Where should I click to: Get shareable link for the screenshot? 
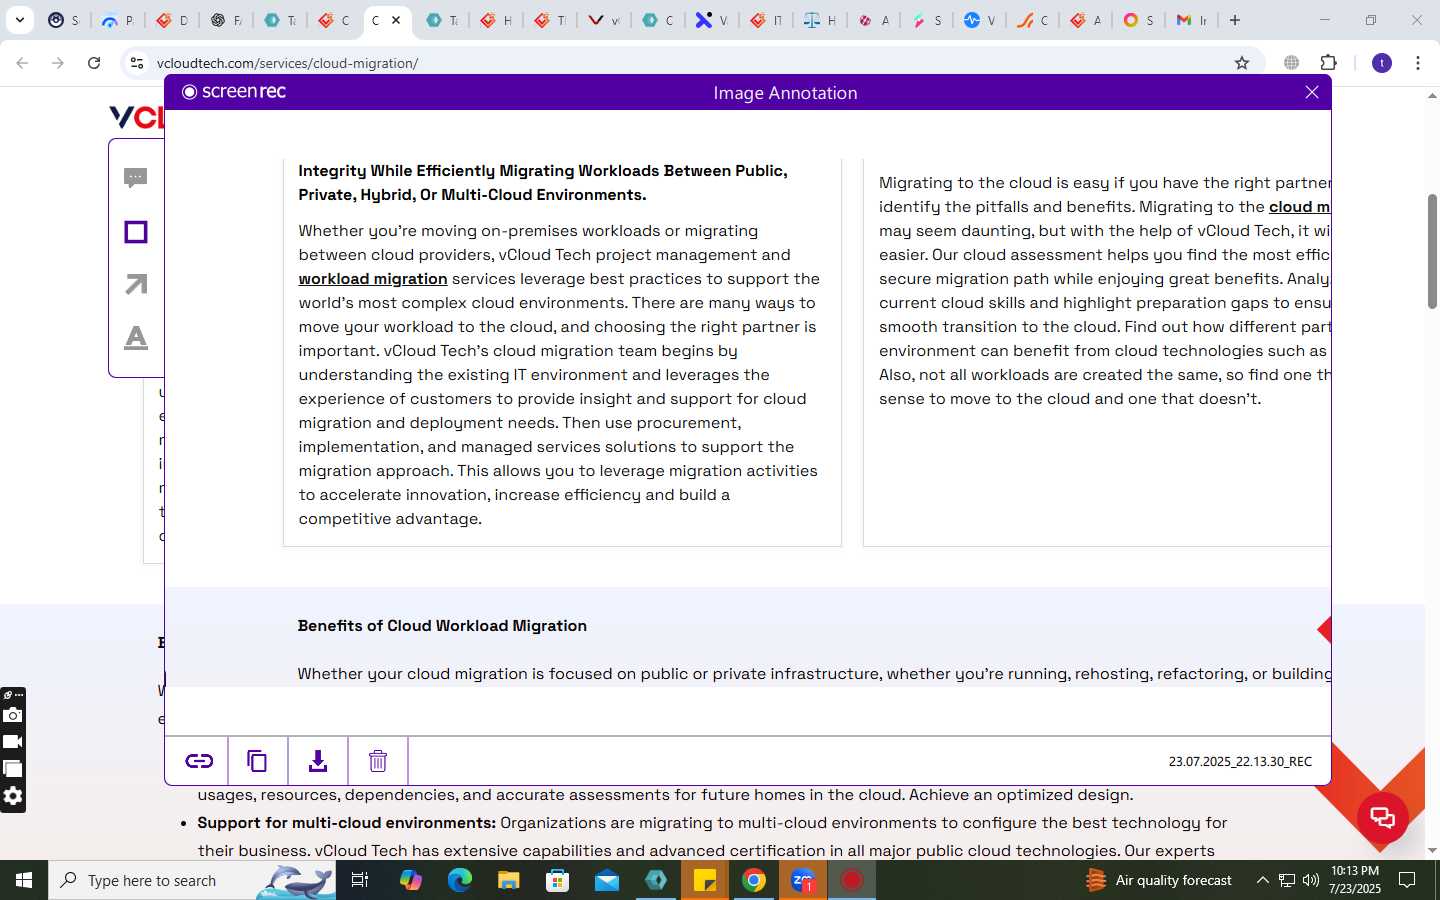coord(199,761)
